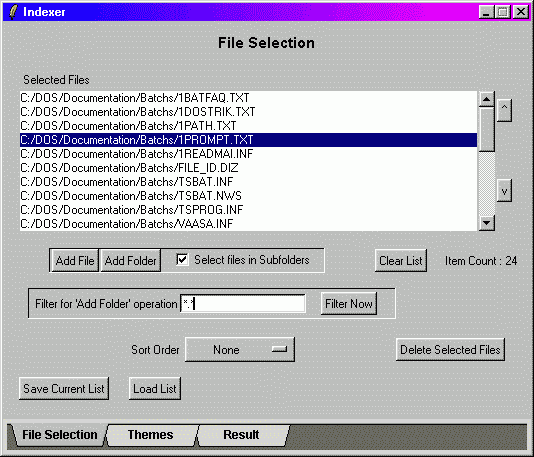This screenshot has height=457, width=534.
Task: Focus the Add Folder filter text field
Action: coord(242,303)
